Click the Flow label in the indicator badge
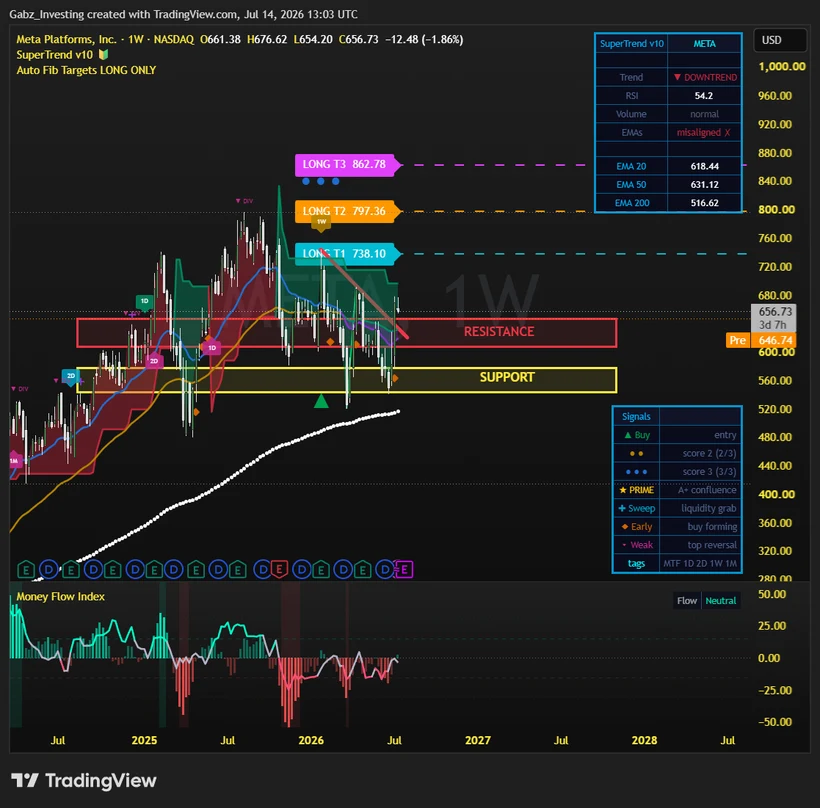 [x=687, y=601]
